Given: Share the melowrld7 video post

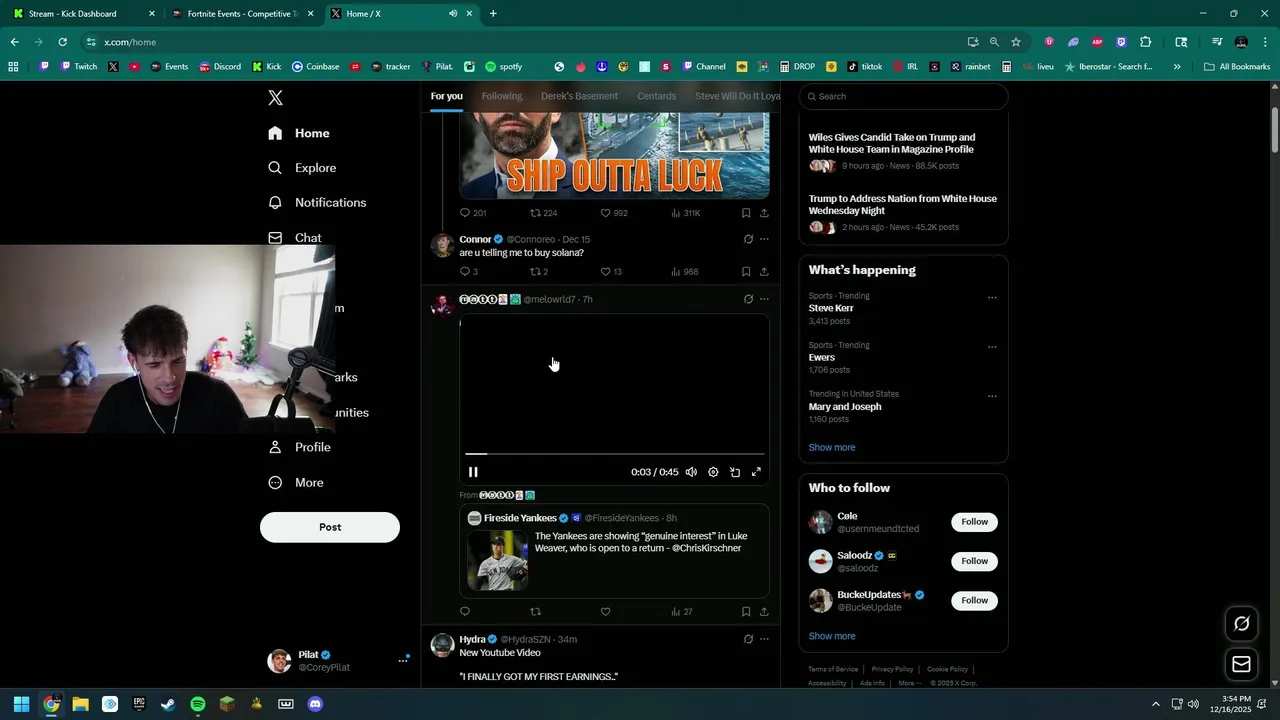Looking at the screenshot, I should (764, 611).
